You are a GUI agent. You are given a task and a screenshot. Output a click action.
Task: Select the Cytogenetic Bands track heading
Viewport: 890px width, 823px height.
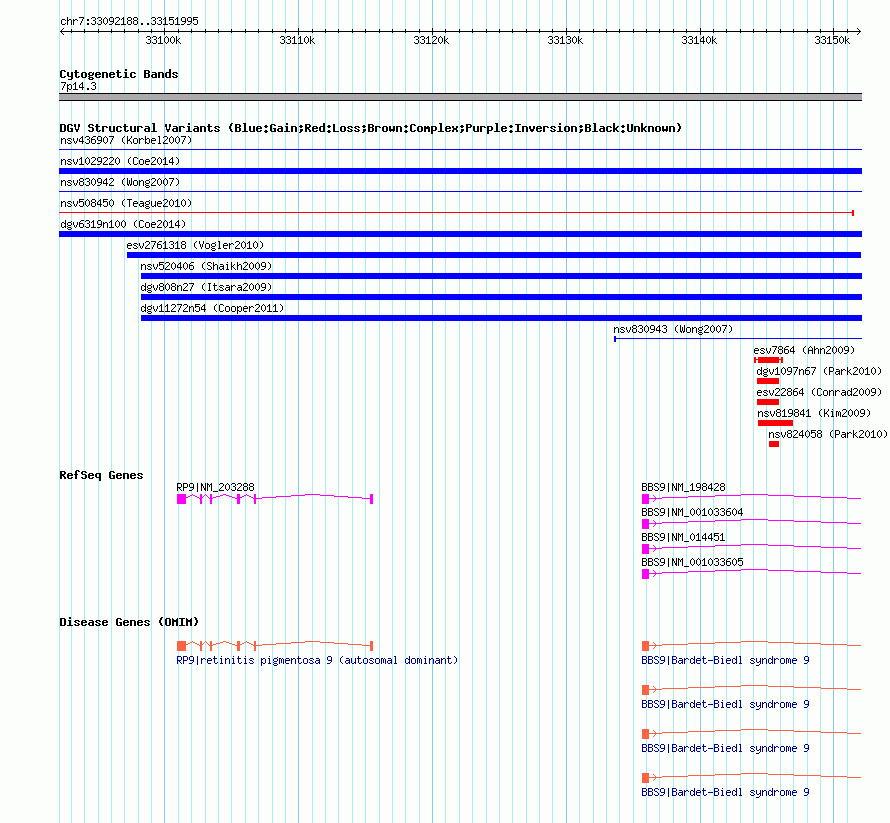[119, 74]
